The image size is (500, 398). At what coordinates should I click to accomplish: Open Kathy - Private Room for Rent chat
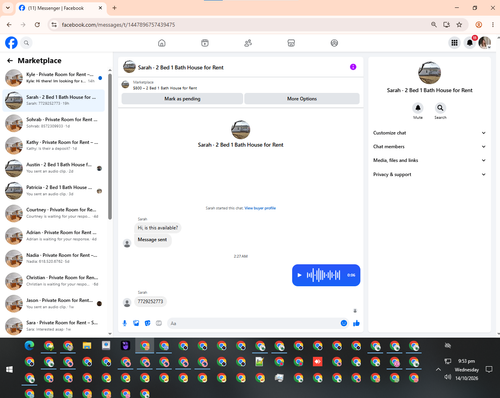pos(54,145)
